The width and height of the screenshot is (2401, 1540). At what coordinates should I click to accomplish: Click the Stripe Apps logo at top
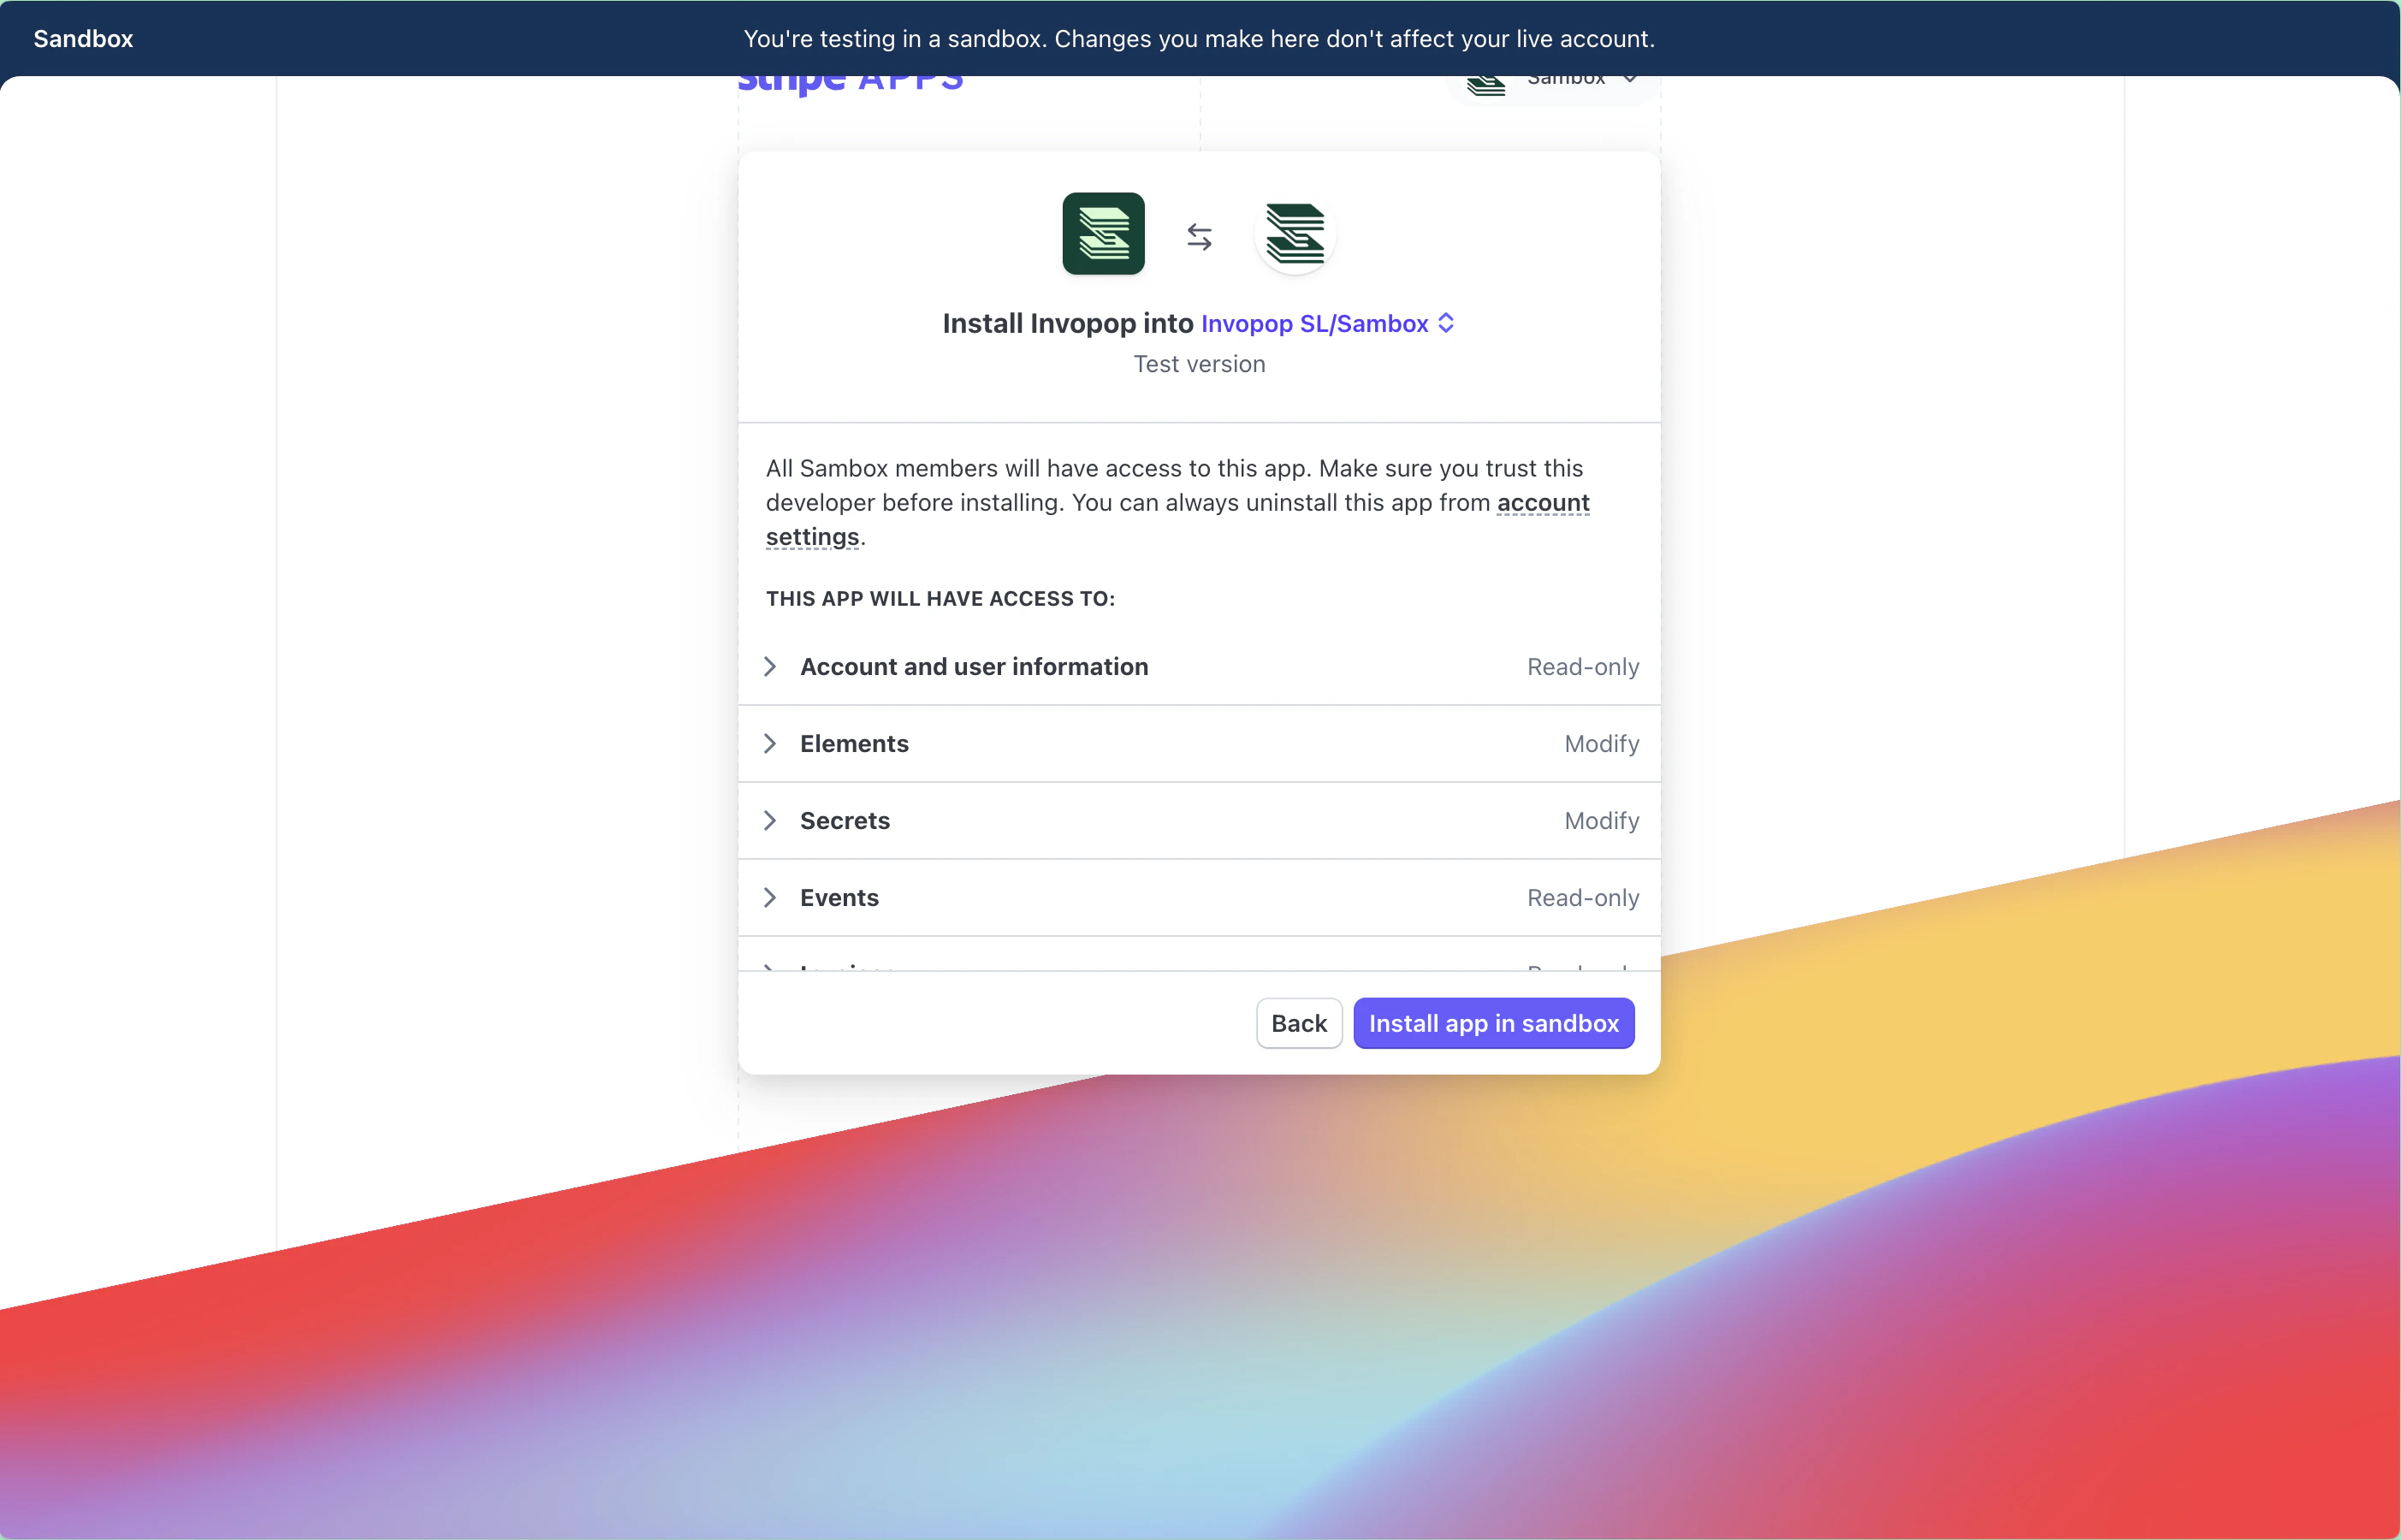tap(850, 82)
